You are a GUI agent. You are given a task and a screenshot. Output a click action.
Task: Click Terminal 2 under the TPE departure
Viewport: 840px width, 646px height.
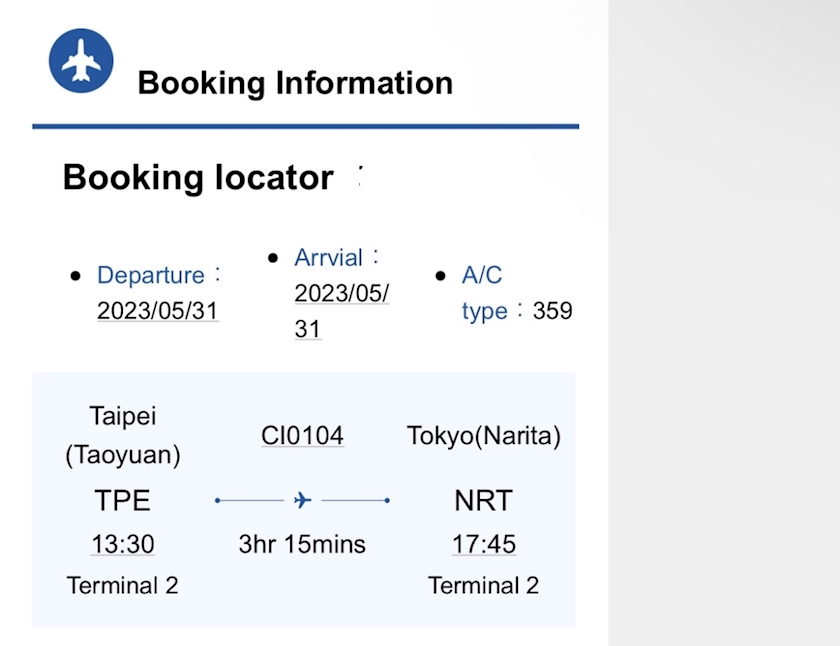coord(123,585)
